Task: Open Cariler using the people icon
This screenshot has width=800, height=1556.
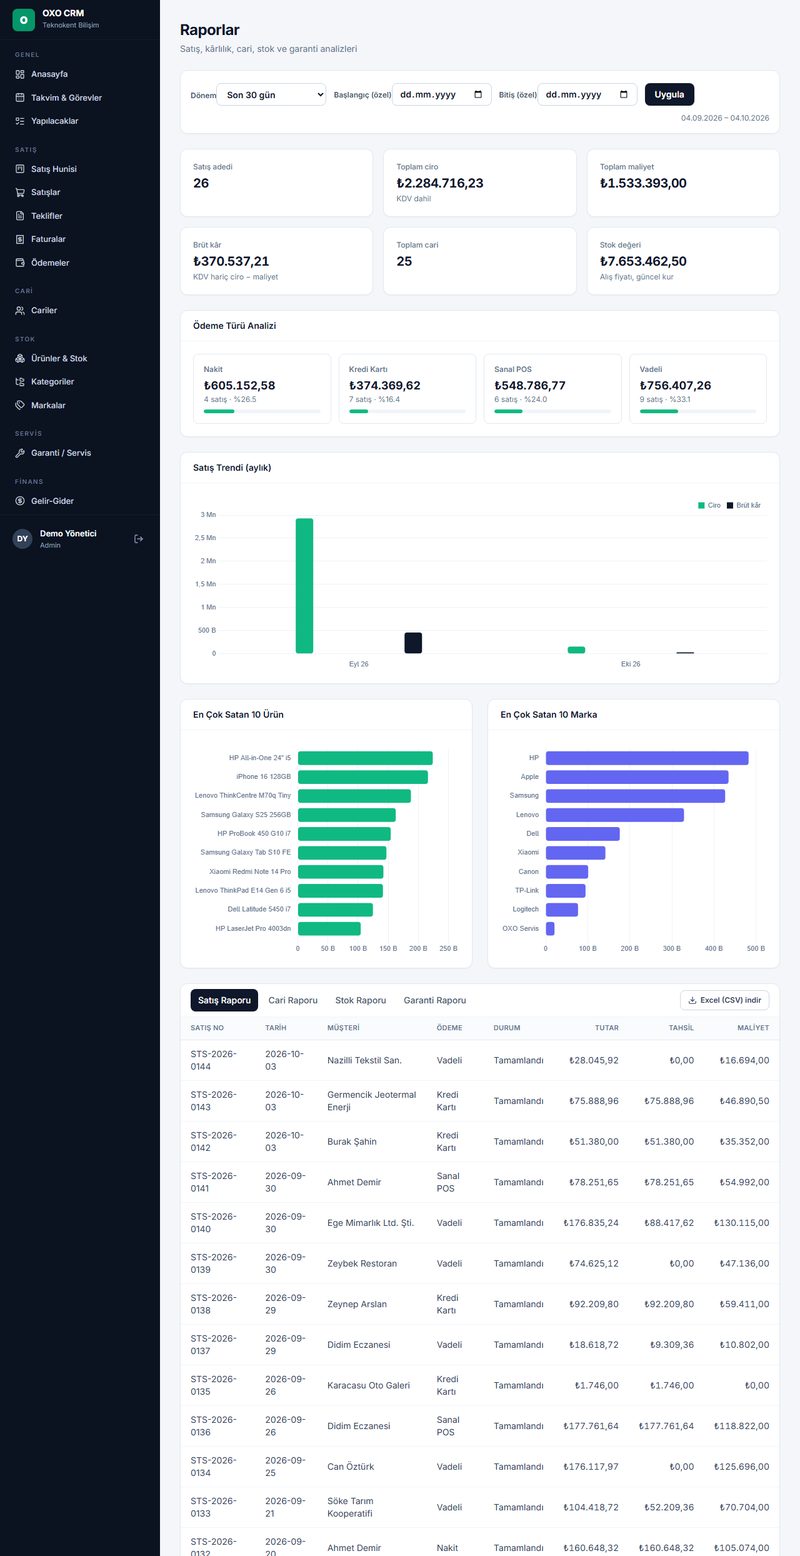Action: pyautogui.click(x=20, y=310)
